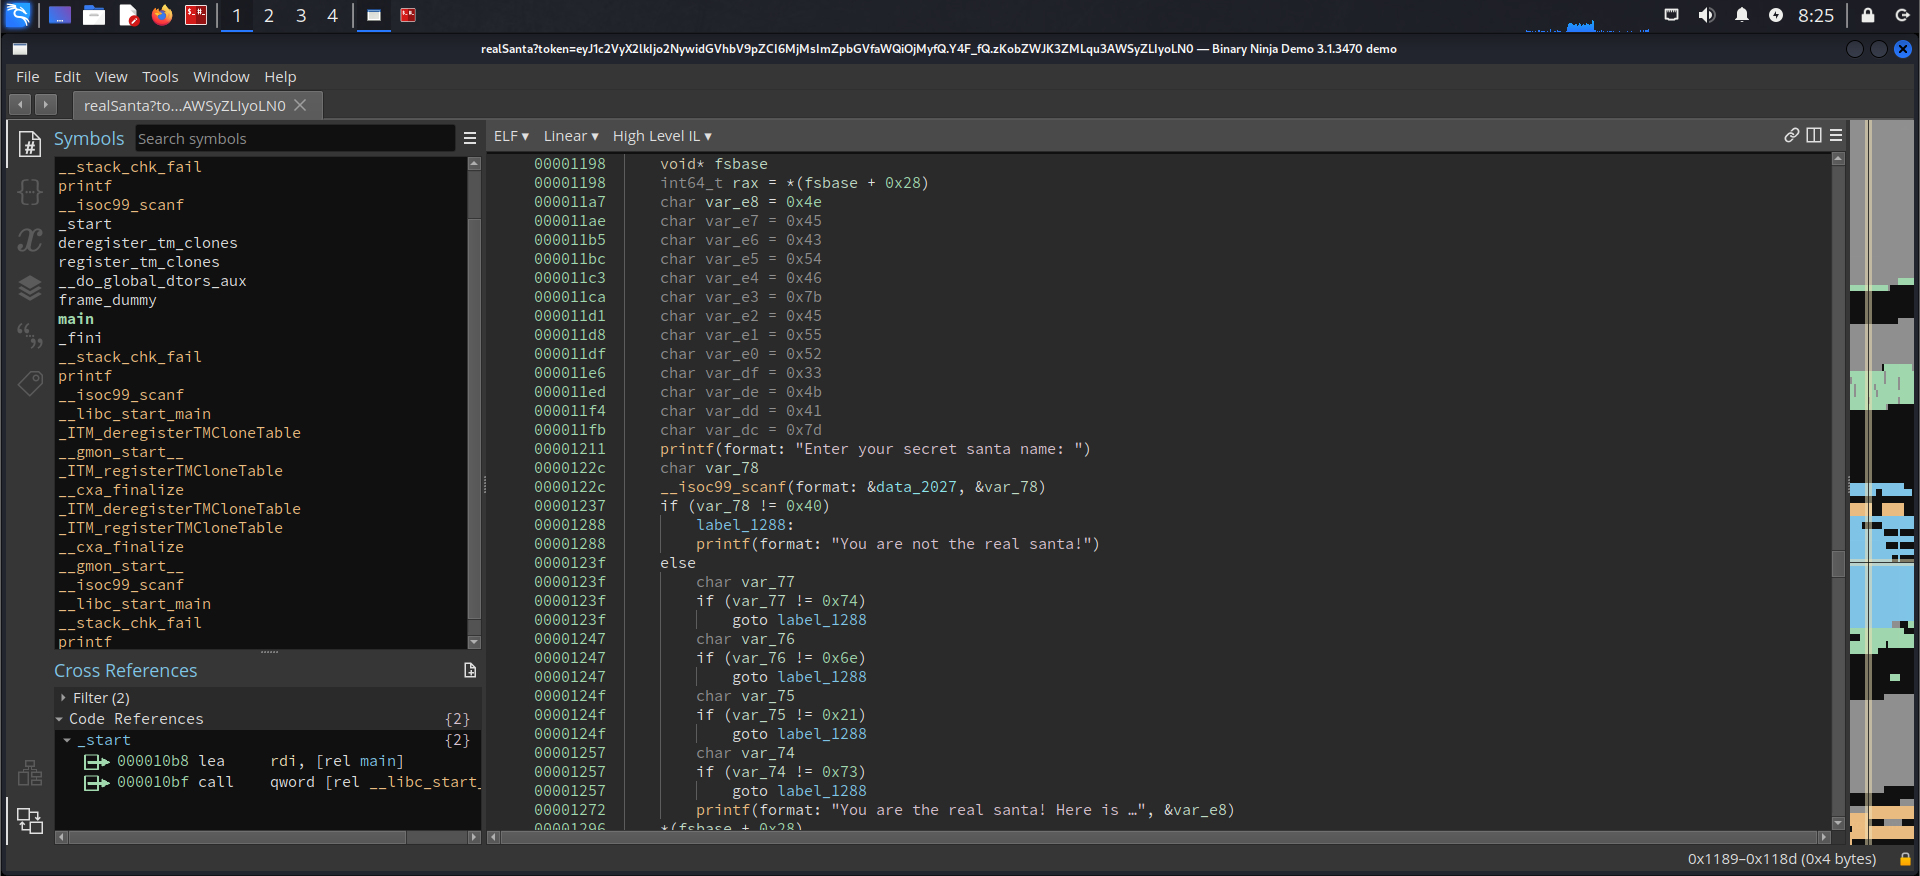Open the ELF view type dropdown
Viewport: 1920px width, 876px height.
pos(511,136)
